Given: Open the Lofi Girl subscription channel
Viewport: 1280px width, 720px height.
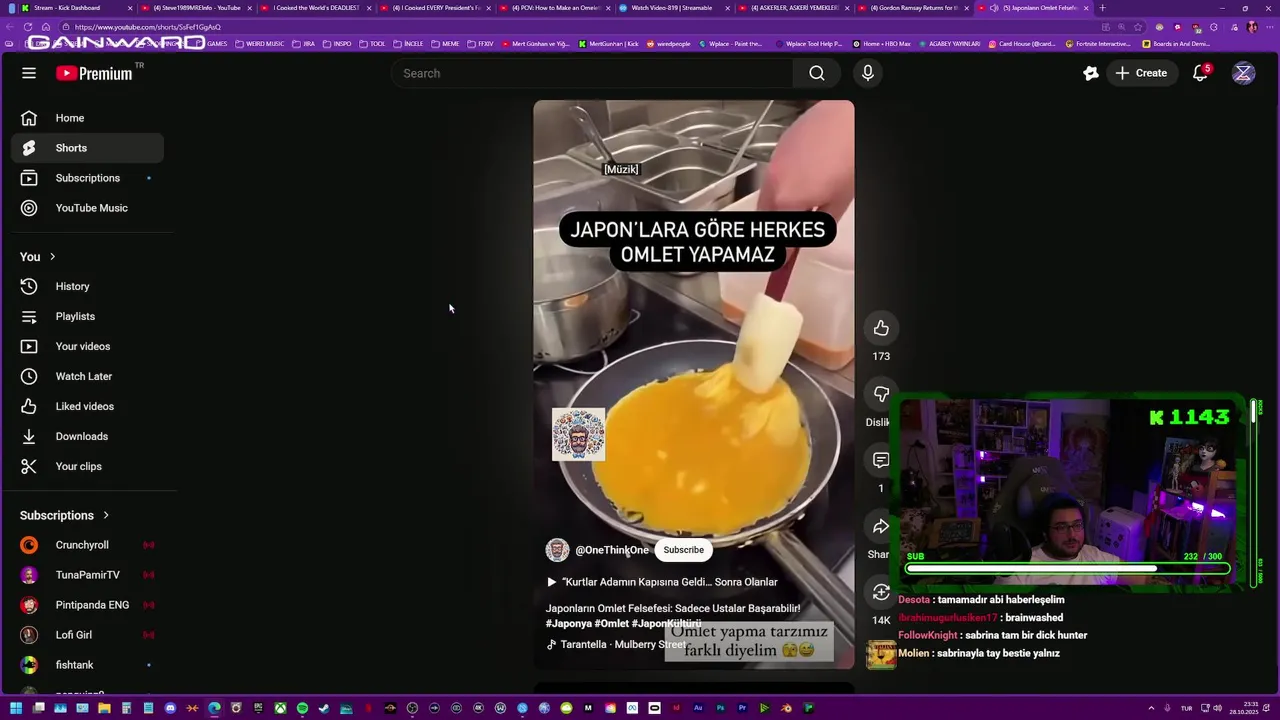Looking at the screenshot, I should click(88, 635).
